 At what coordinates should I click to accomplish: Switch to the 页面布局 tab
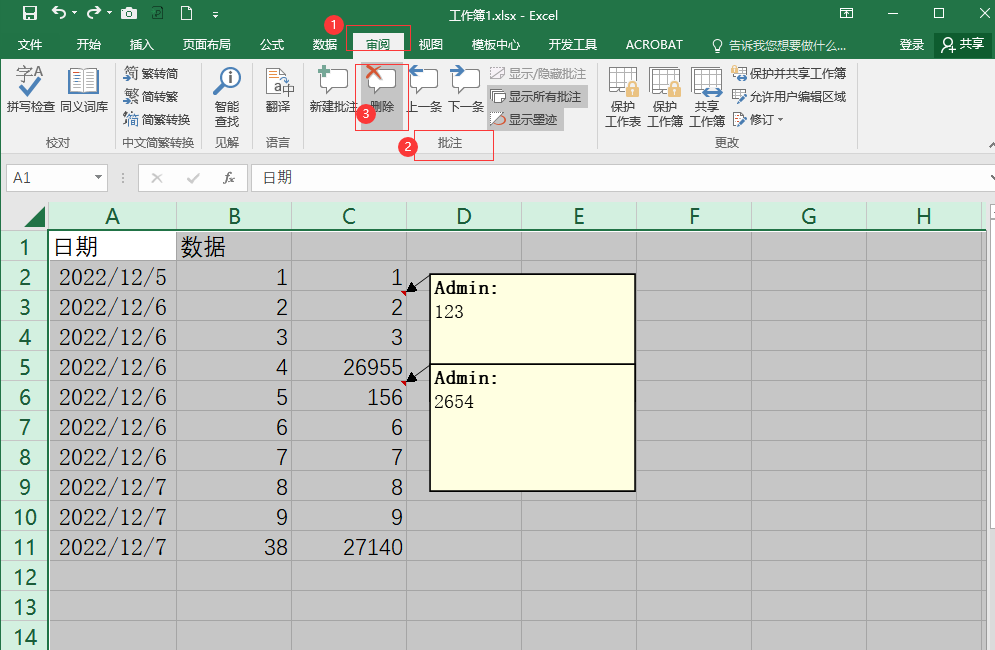click(x=206, y=44)
